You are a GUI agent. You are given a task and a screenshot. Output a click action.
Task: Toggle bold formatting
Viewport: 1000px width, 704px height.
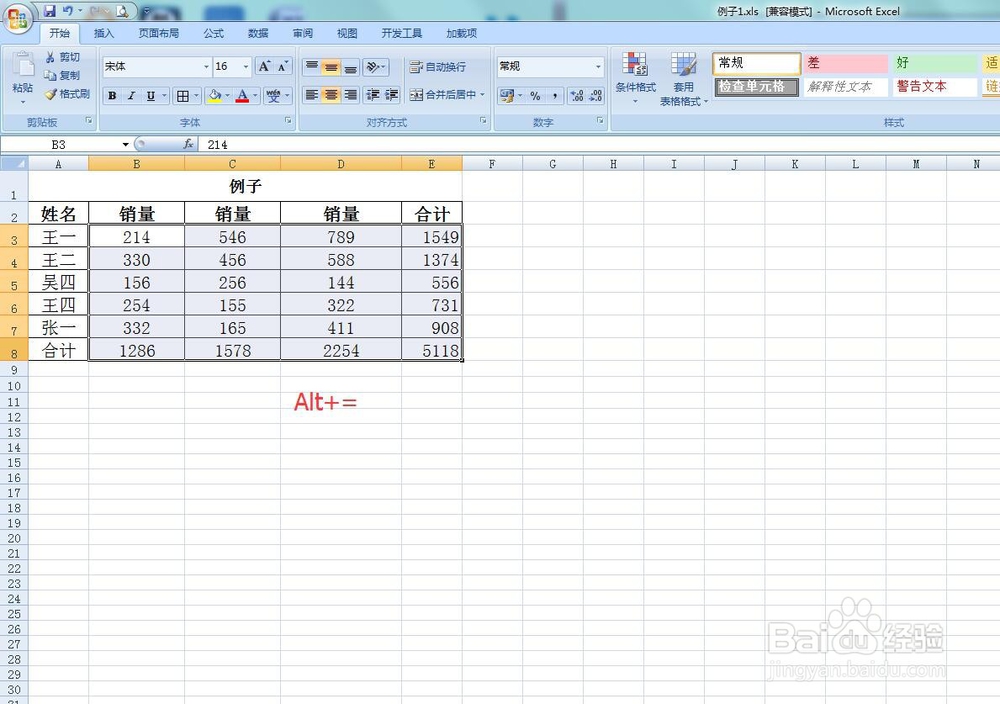[112, 96]
